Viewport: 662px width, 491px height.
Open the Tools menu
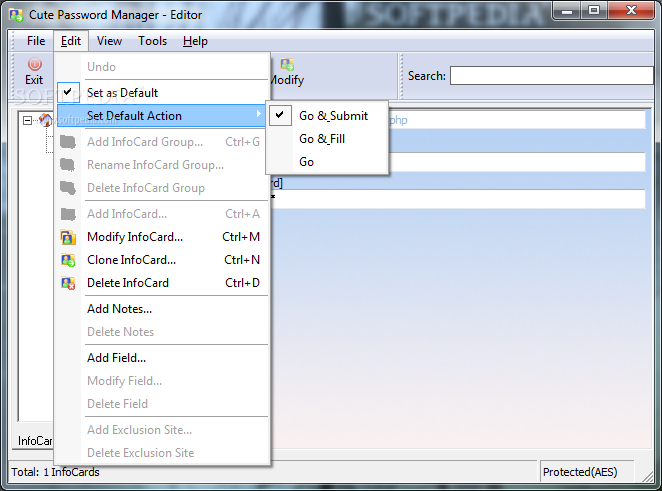coord(152,41)
